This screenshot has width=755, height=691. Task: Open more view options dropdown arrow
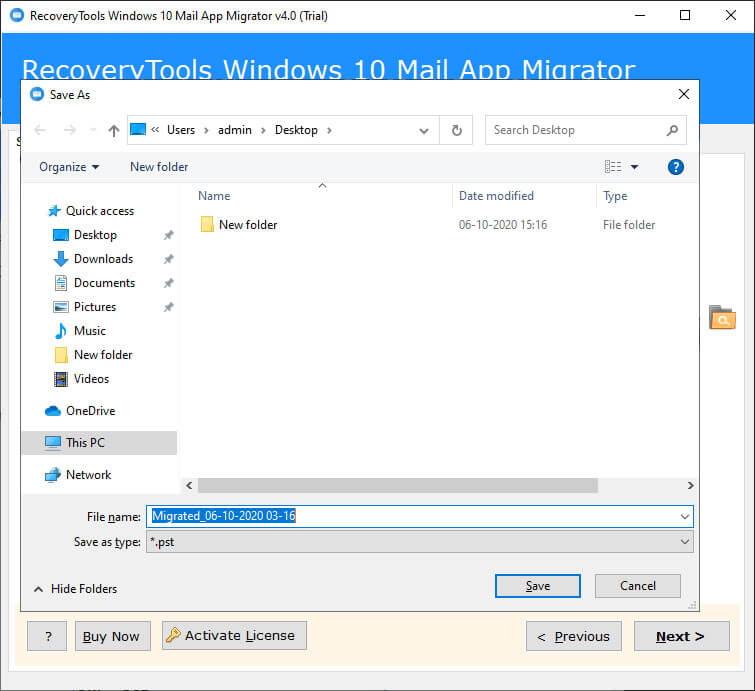(x=635, y=167)
